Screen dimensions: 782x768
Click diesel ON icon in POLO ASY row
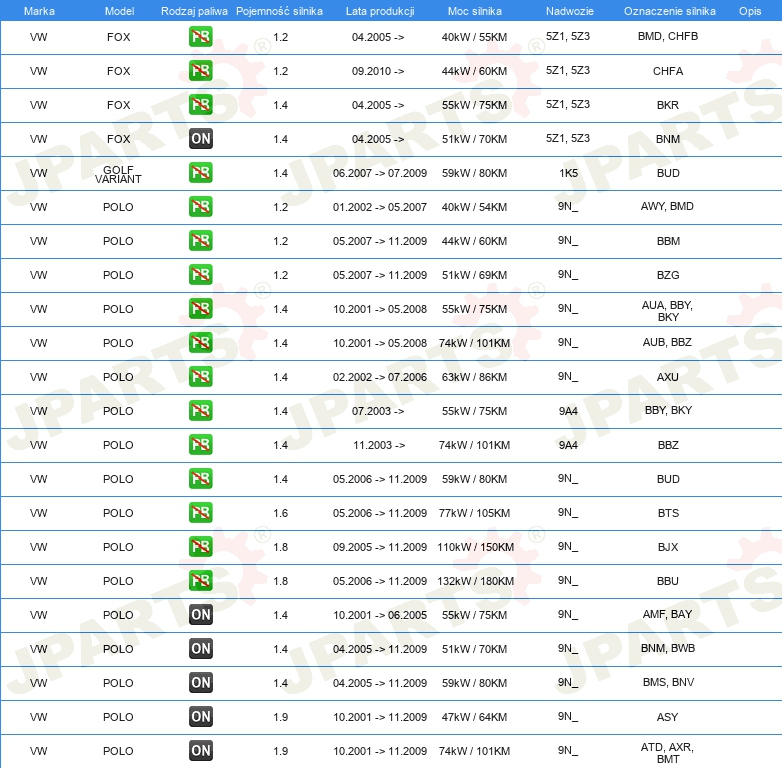tap(200, 717)
